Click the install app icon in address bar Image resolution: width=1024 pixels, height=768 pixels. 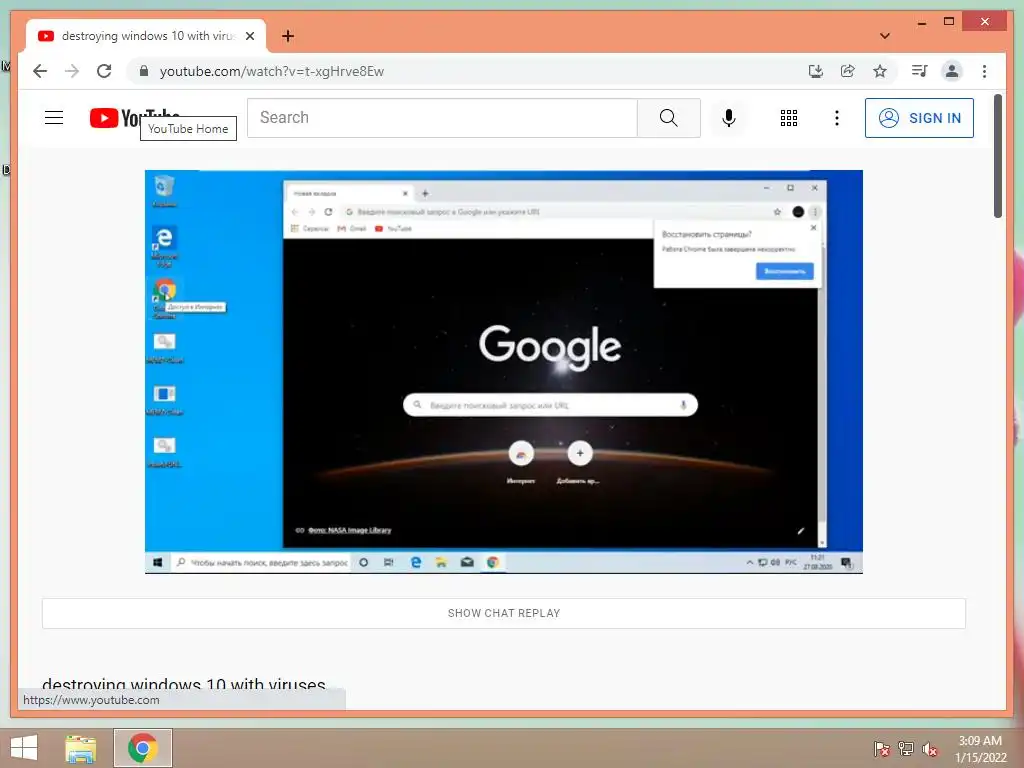(816, 71)
